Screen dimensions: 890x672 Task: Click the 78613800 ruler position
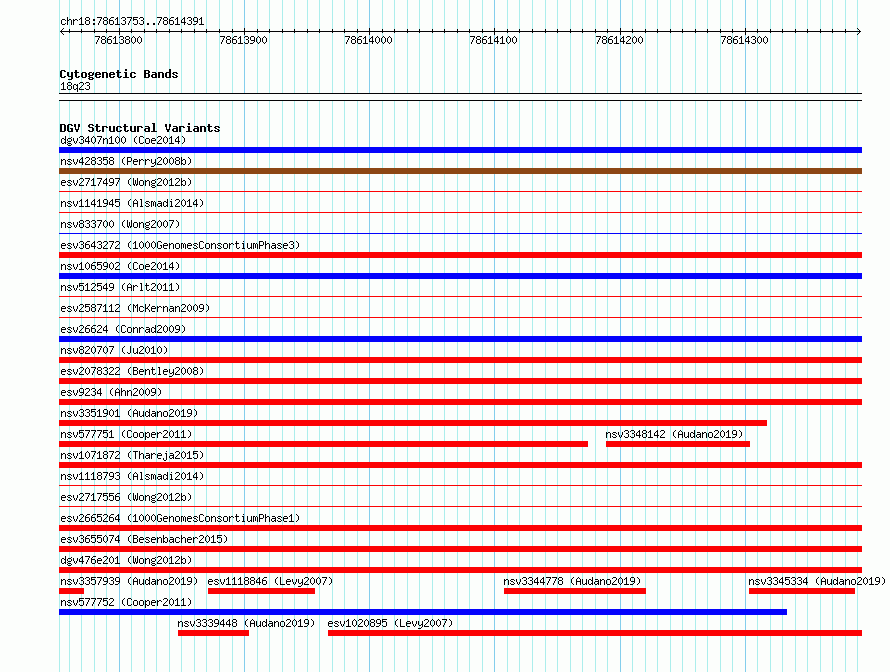point(119,40)
